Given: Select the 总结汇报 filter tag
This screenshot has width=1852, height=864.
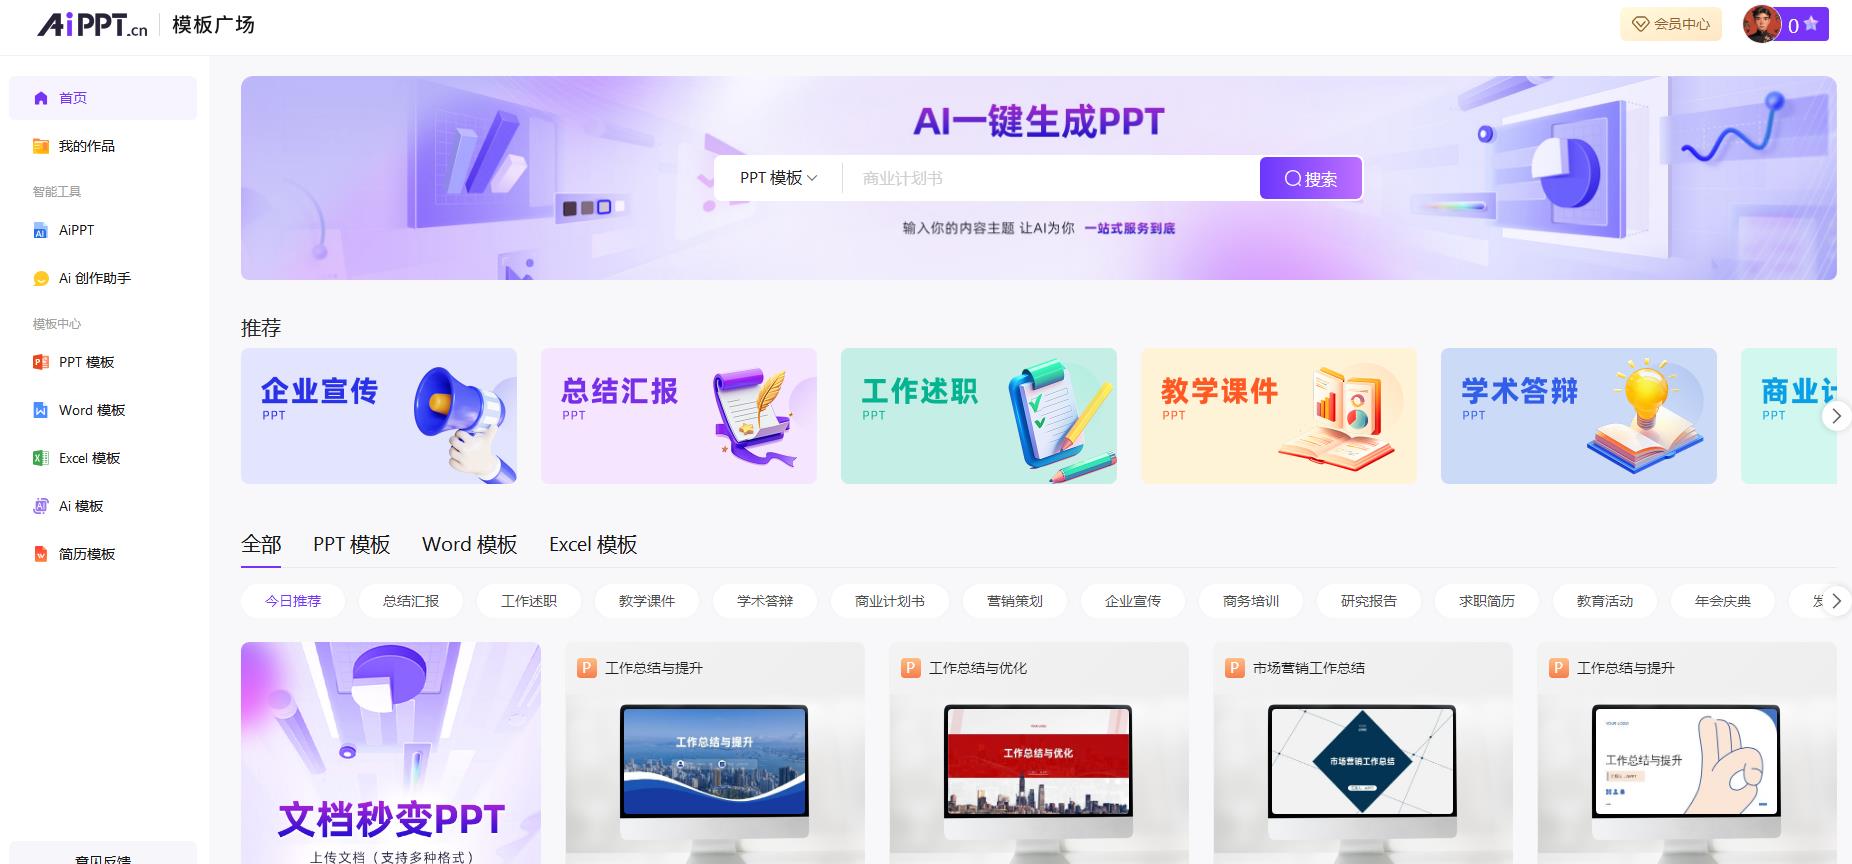Looking at the screenshot, I should tap(411, 601).
